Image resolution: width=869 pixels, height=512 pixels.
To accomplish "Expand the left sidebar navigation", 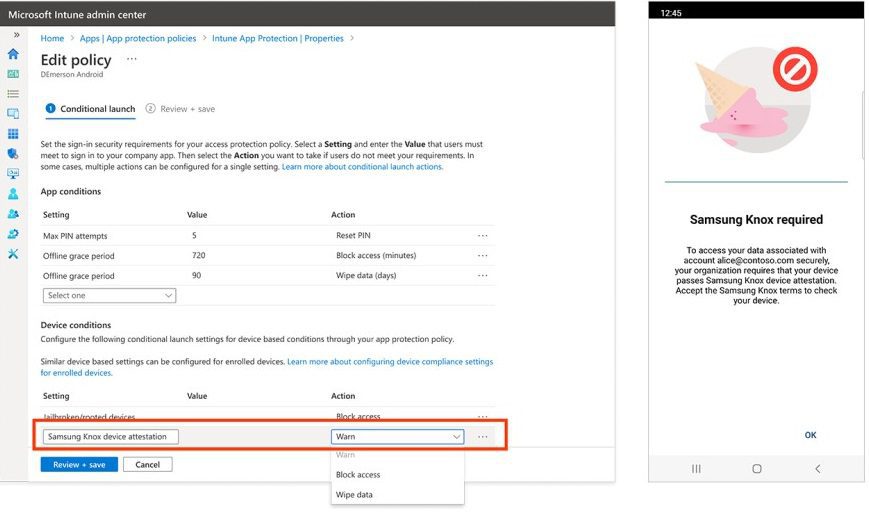I will click(16, 35).
